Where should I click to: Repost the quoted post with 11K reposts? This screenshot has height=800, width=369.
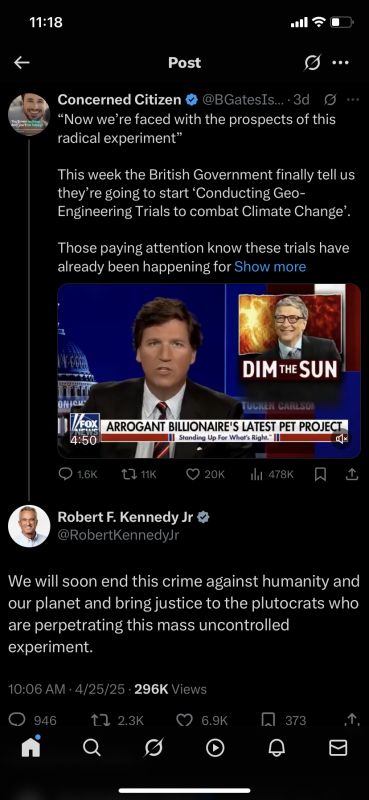click(139, 474)
